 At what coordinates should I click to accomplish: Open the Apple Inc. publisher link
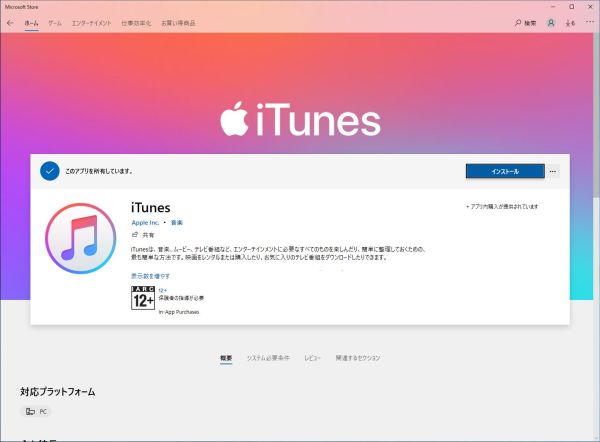point(146,221)
